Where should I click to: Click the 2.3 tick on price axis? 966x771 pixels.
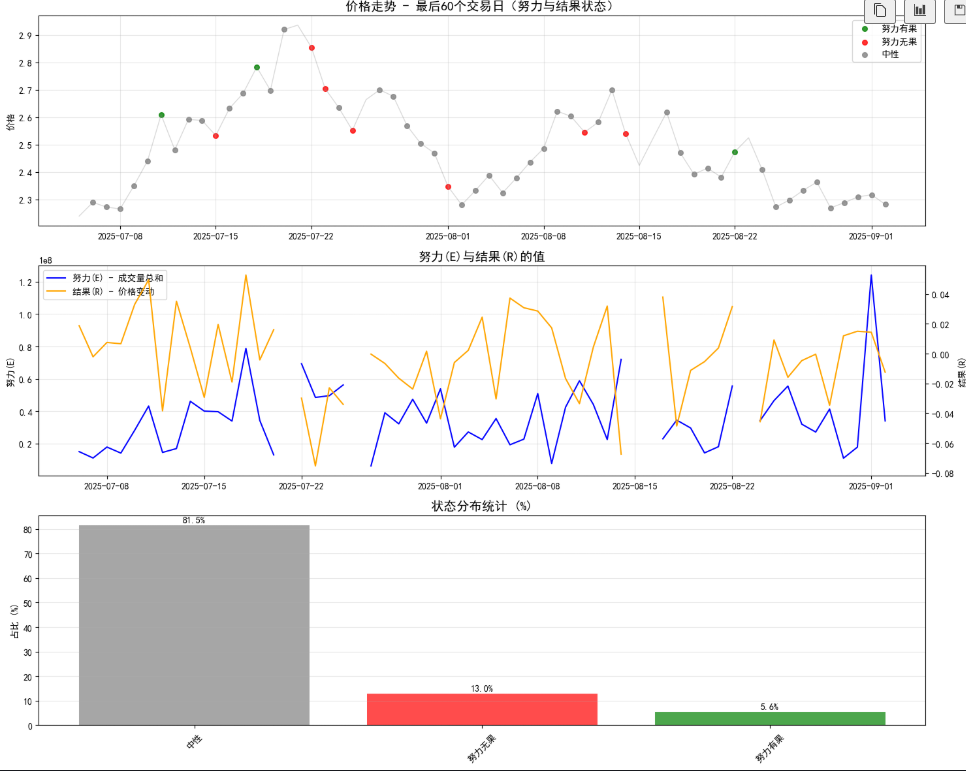point(25,200)
